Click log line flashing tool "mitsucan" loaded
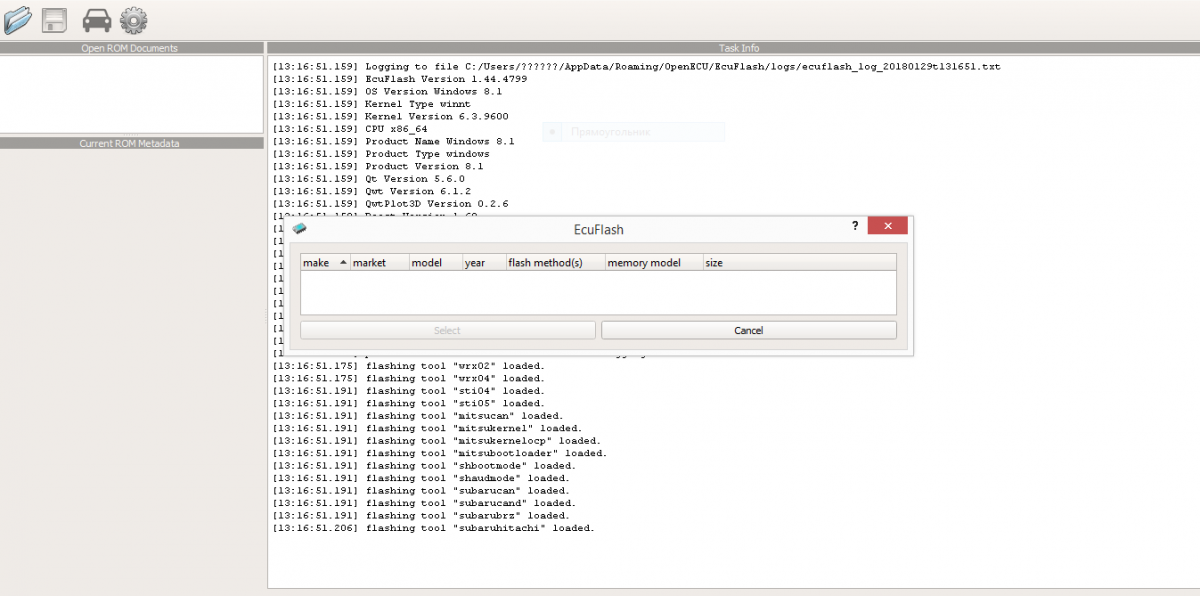 418,416
